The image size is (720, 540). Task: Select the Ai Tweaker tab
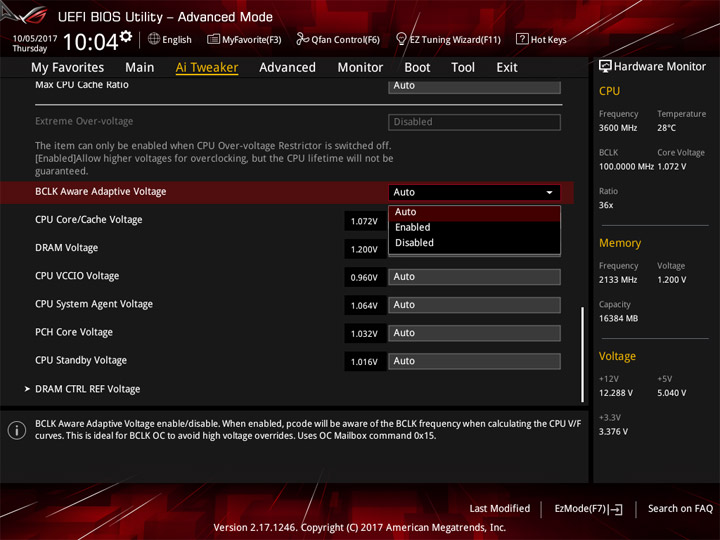[207, 68]
